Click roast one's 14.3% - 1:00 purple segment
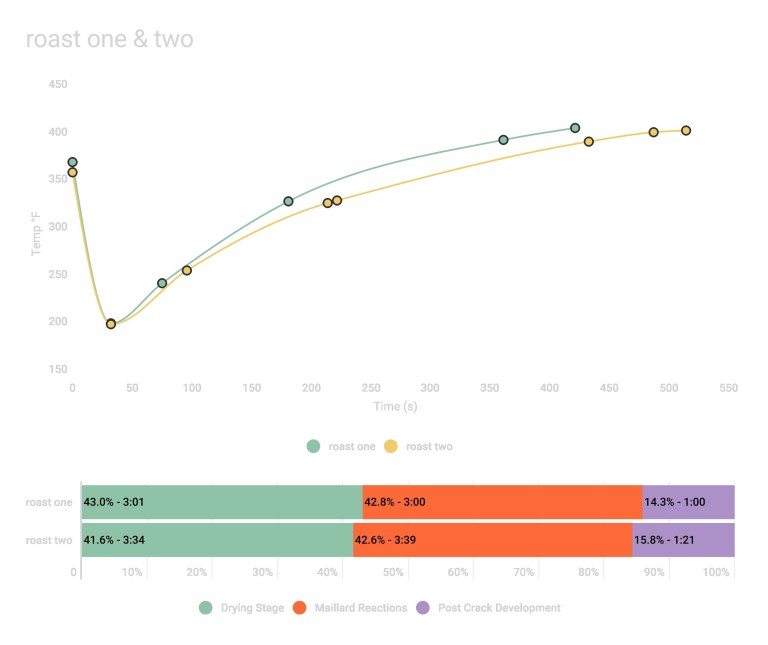Viewport: 768px width, 645px height. pos(688,502)
